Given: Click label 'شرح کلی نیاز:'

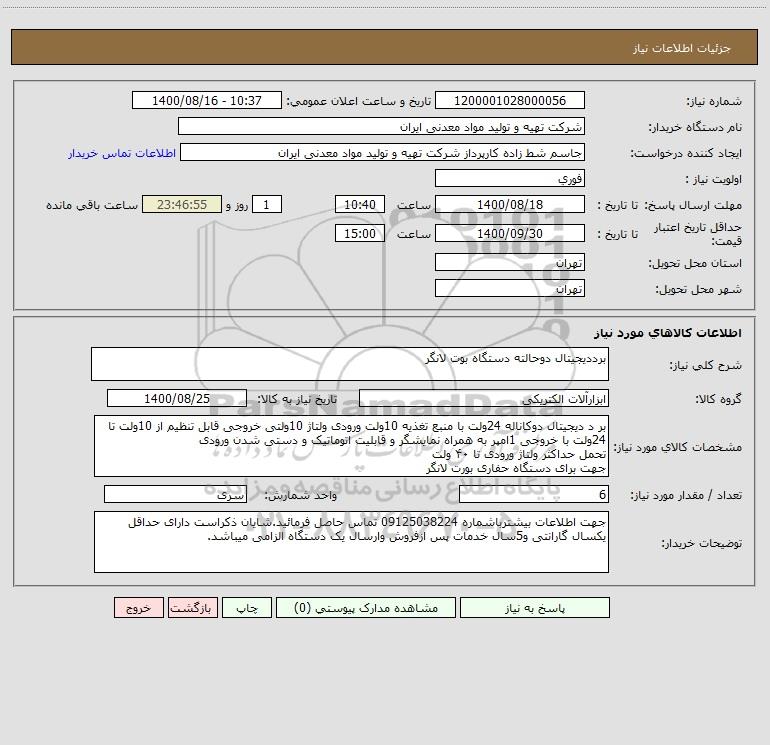Looking at the screenshot, I should click(x=706, y=365).
